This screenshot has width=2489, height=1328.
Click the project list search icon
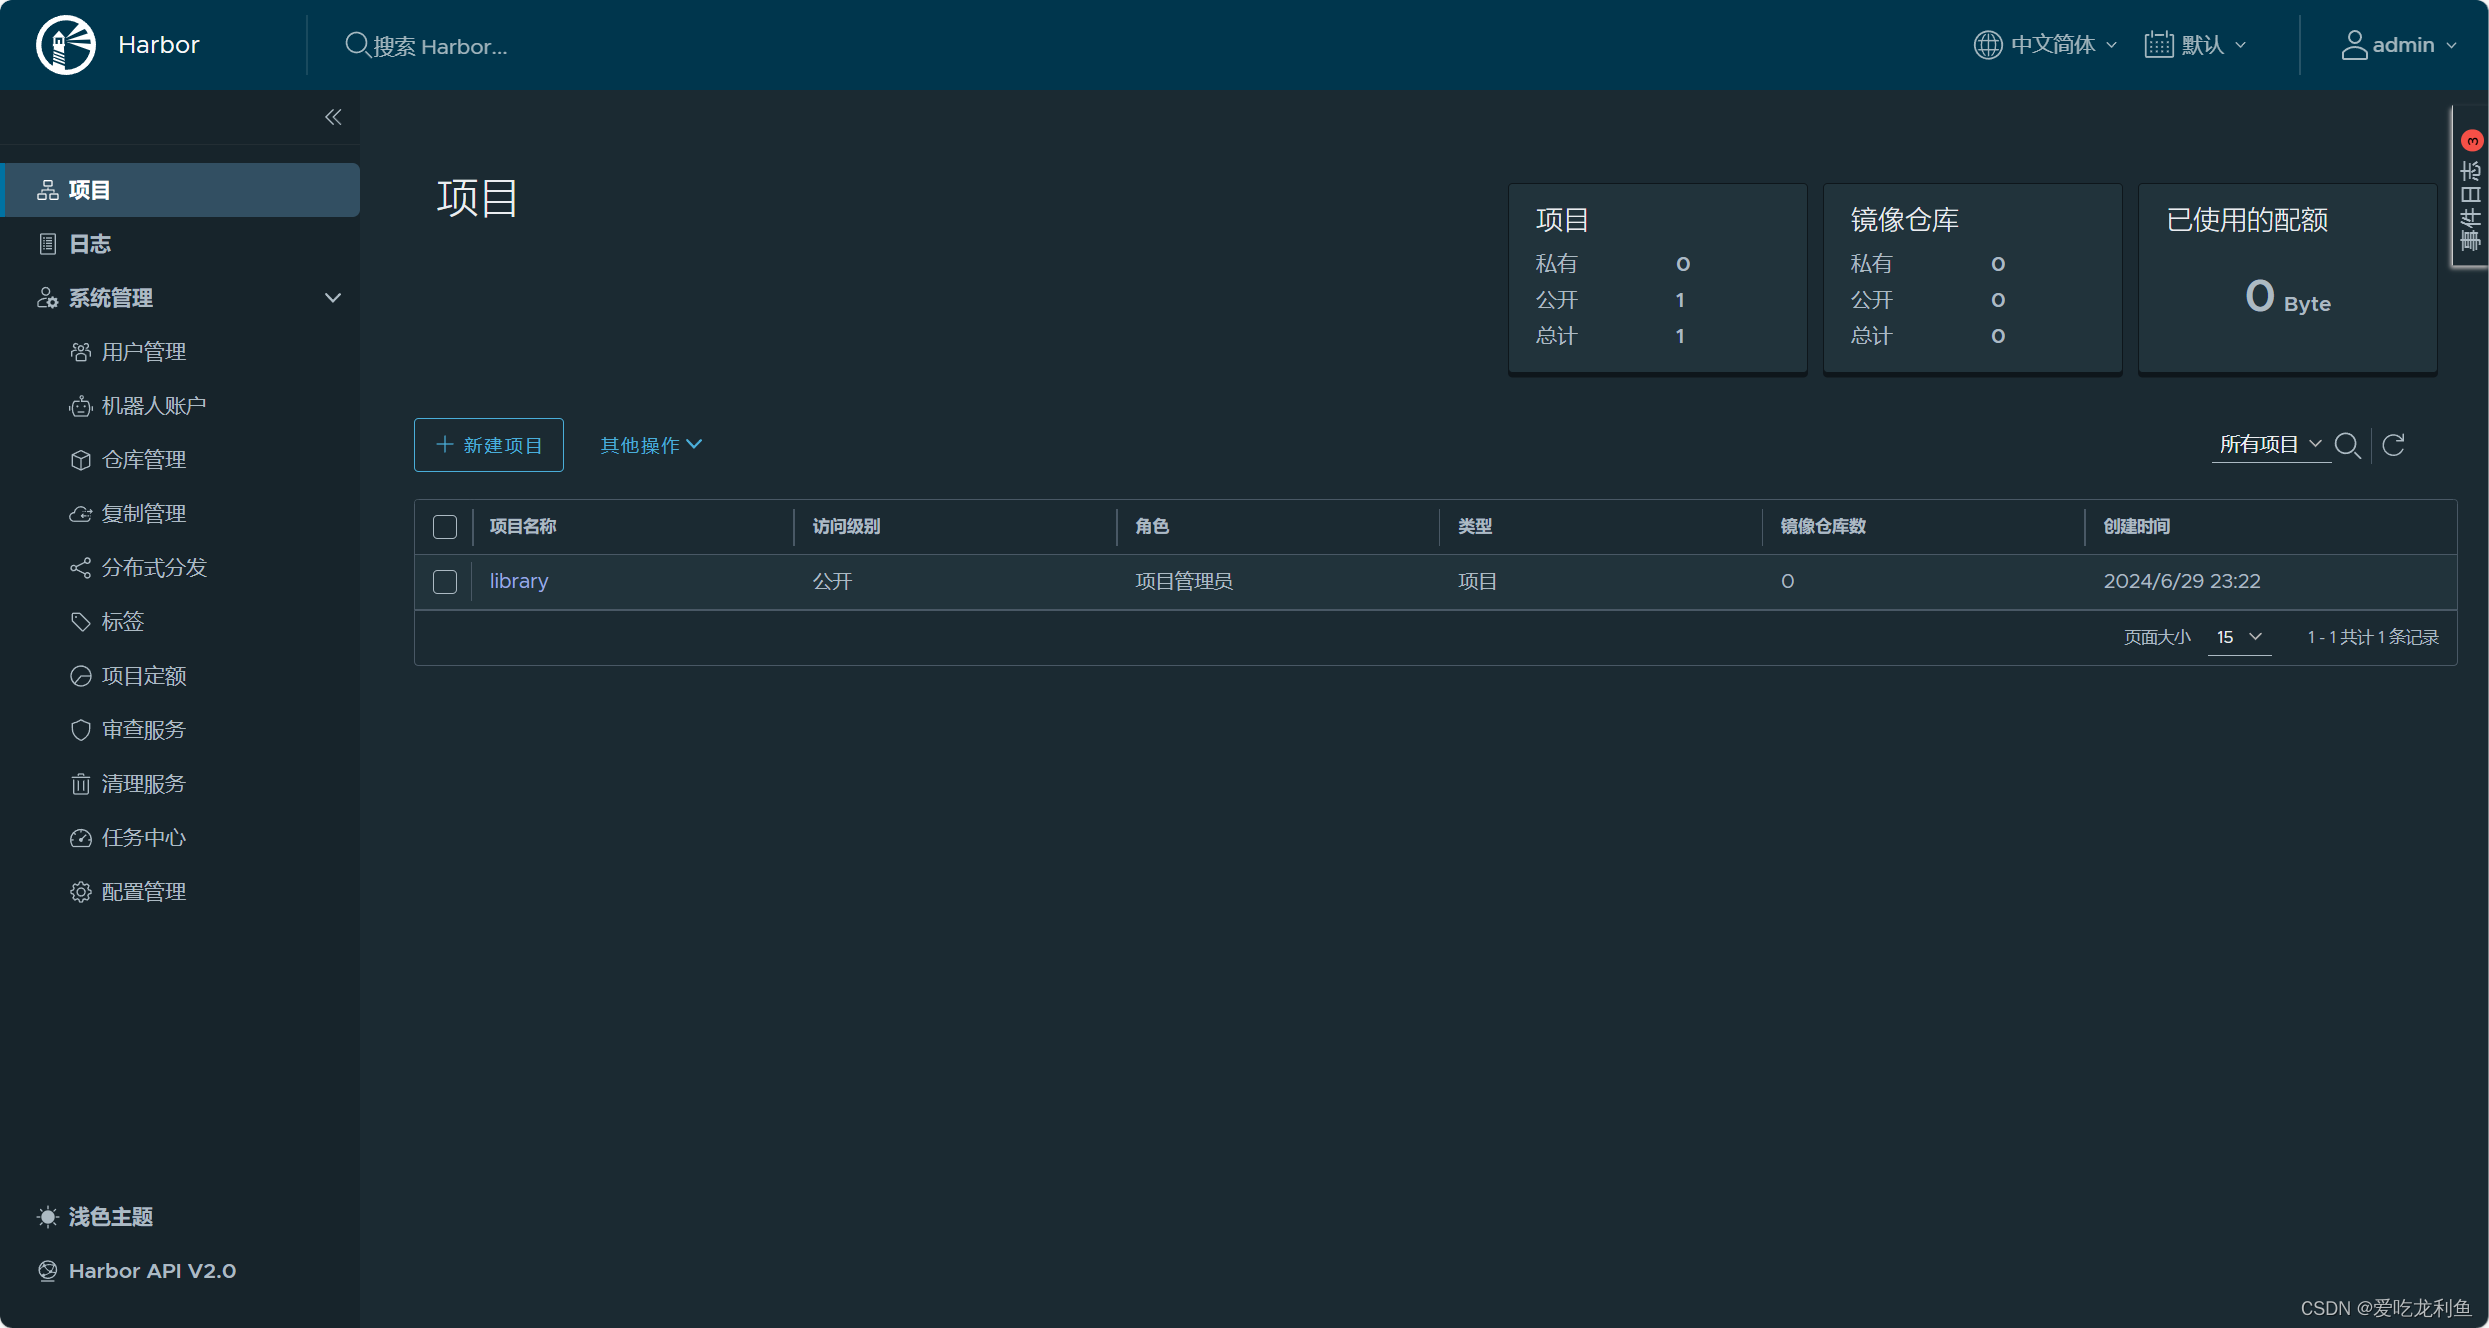point(2347,445)
